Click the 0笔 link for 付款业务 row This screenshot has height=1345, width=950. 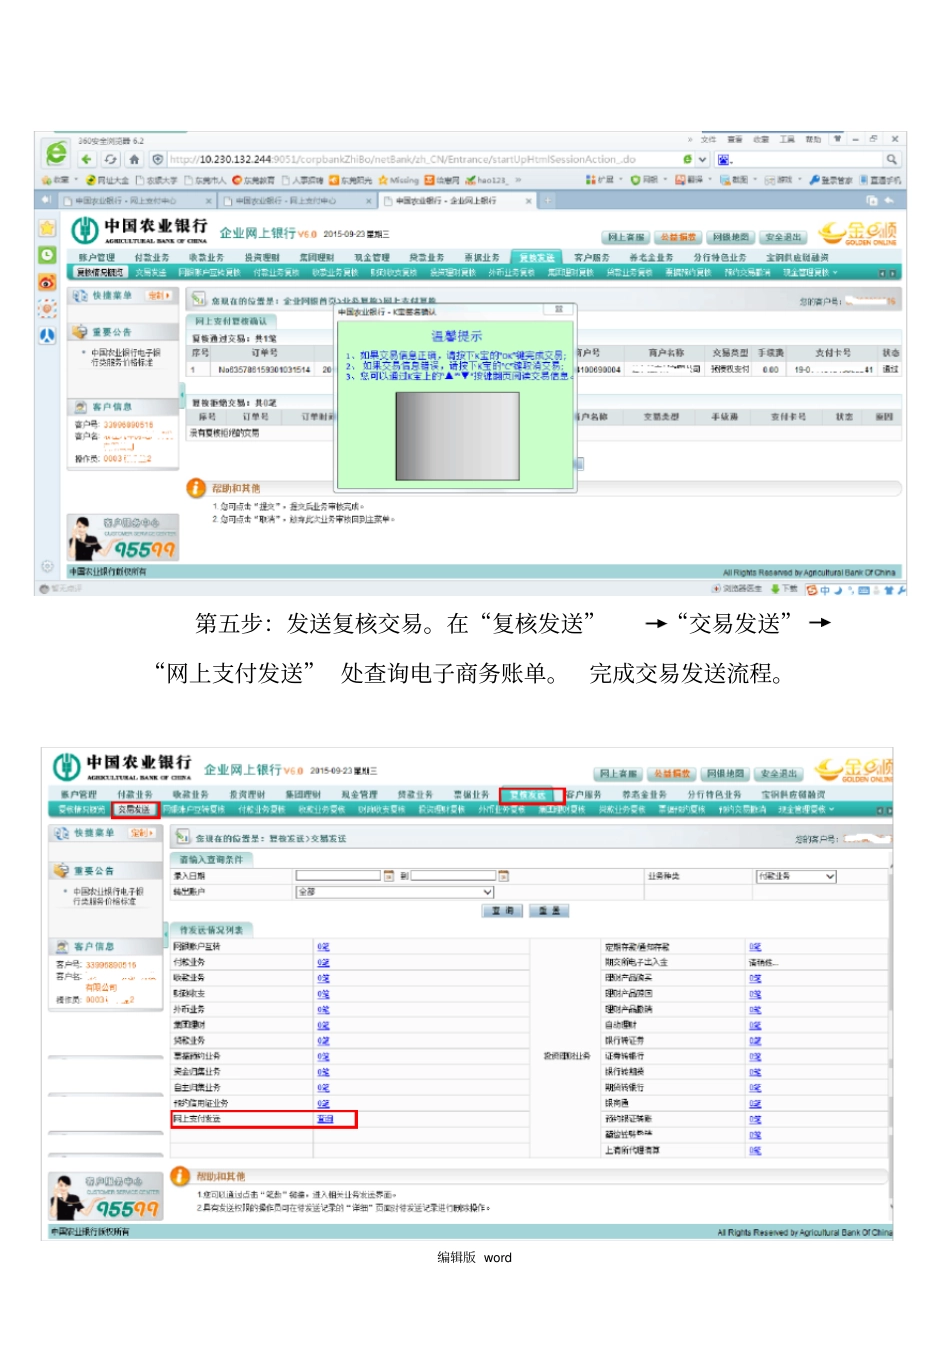click(x=323, y=962)
